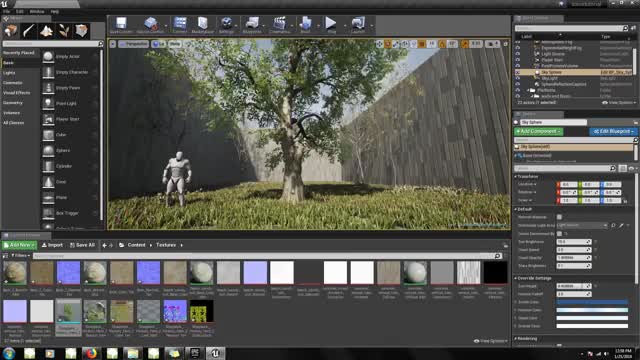Click the Import button
The height and width of the screenshot is (360, 640).
[52, 245]
